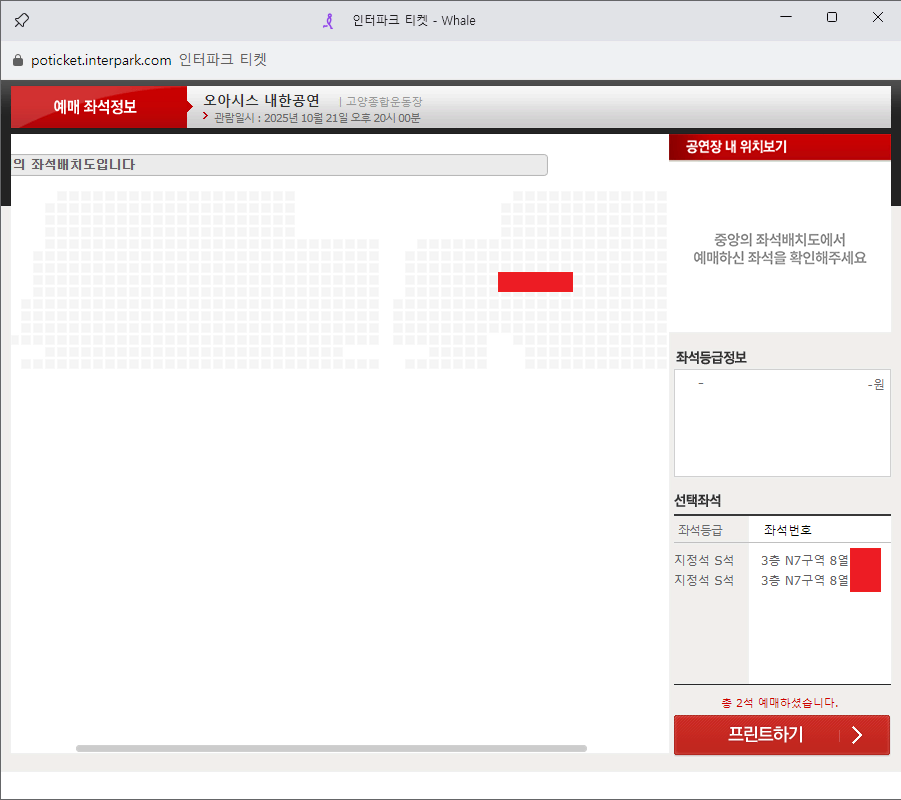Click the 좌석배치도입니다 label bar
901x800 pixels.
(279, 165)
